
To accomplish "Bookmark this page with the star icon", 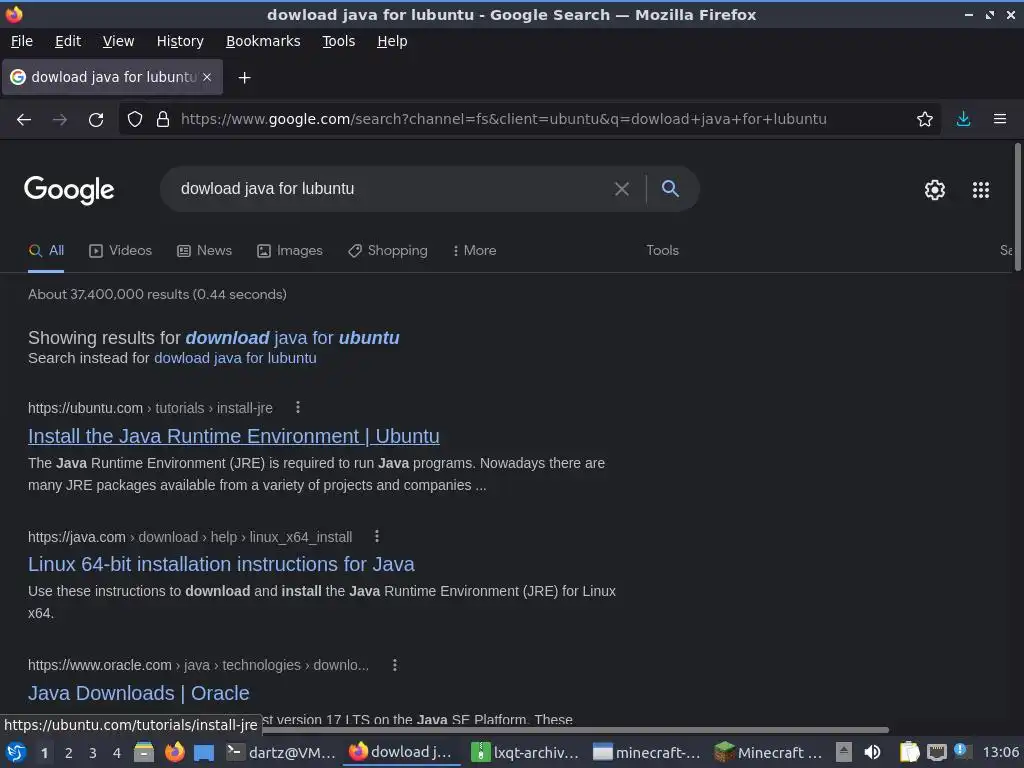I will pyautogui.click(x=925, y=120).
